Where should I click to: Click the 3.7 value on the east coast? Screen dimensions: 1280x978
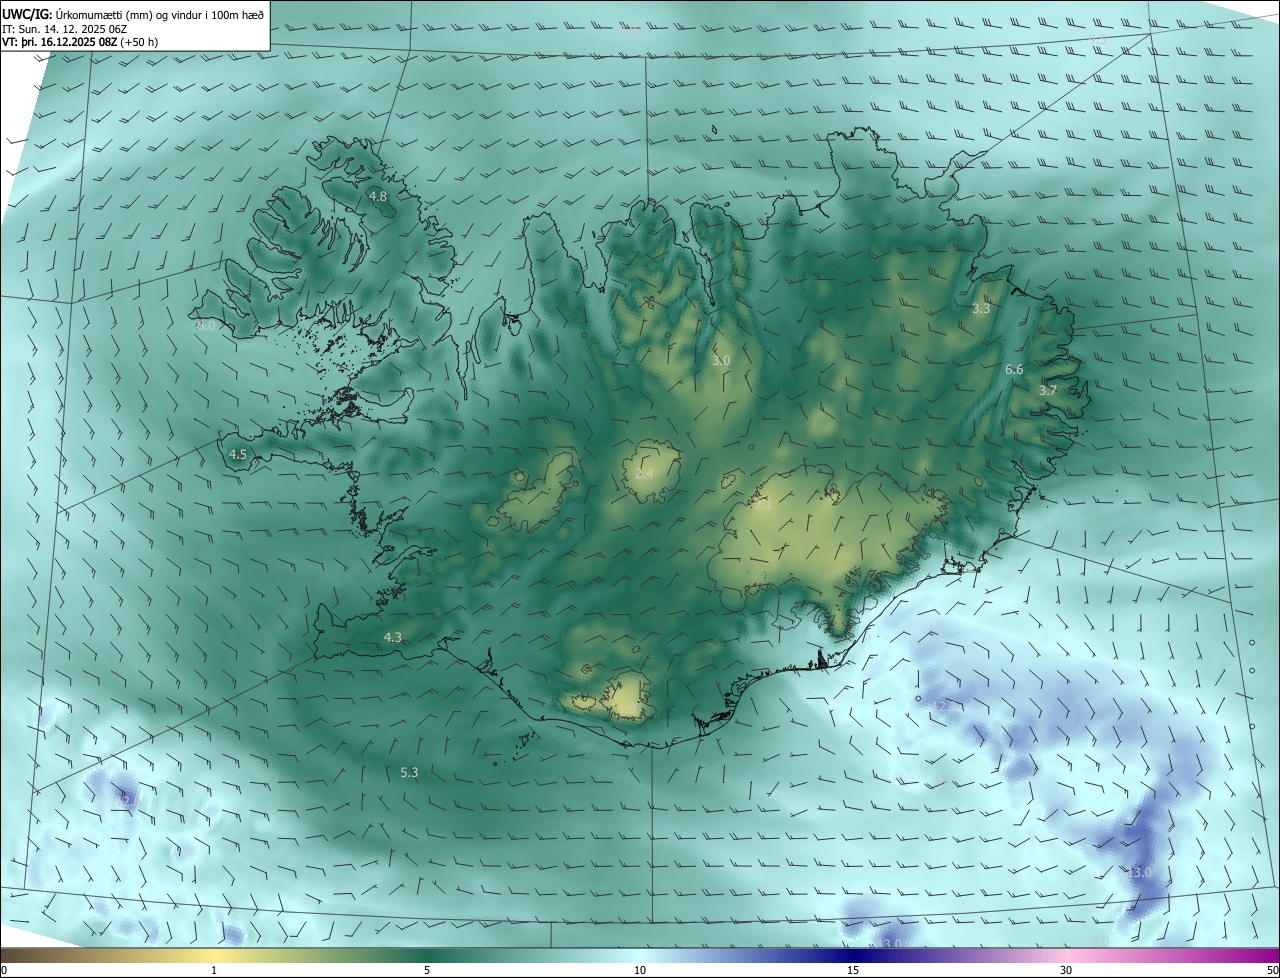coord(1047,390)
